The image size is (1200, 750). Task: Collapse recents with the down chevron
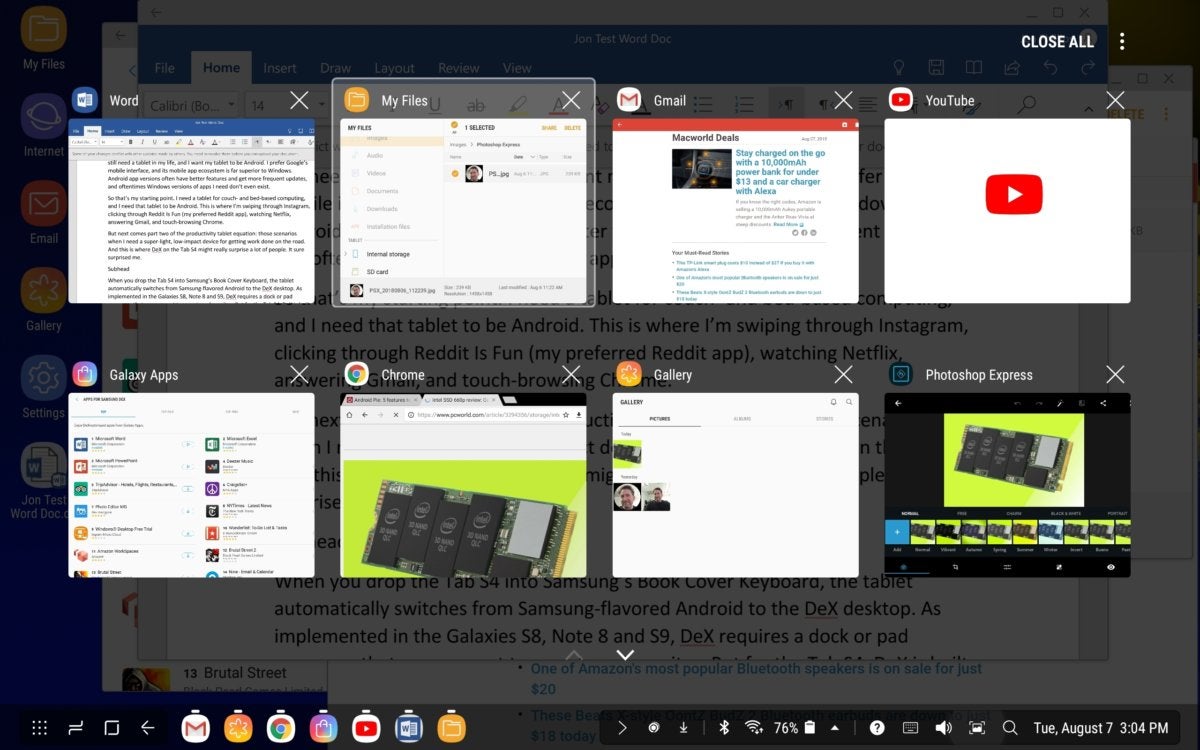pos(625,656)
